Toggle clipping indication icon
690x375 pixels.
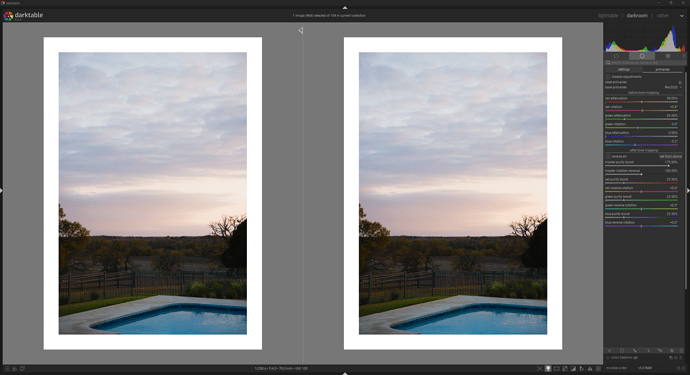(573, 368)
